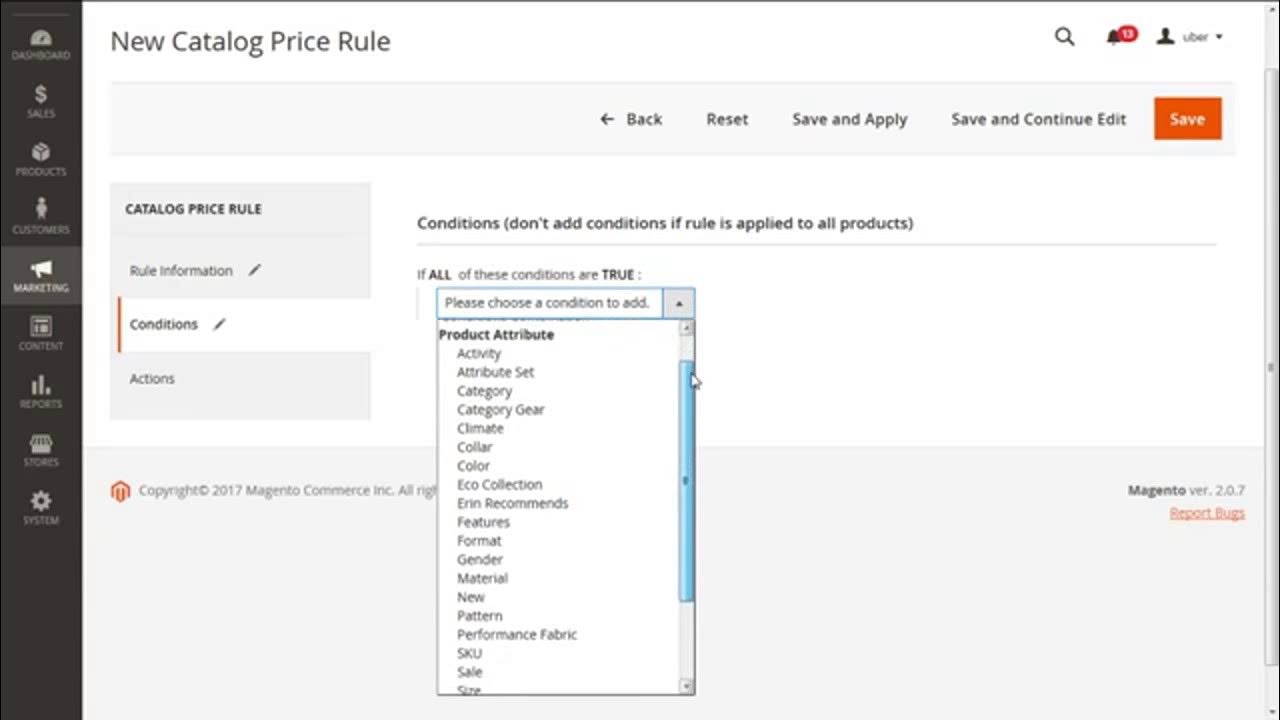This screenshot has height=720, width=1280.
Task: Collapse the condition dropdown arrow
Action: 679,303
